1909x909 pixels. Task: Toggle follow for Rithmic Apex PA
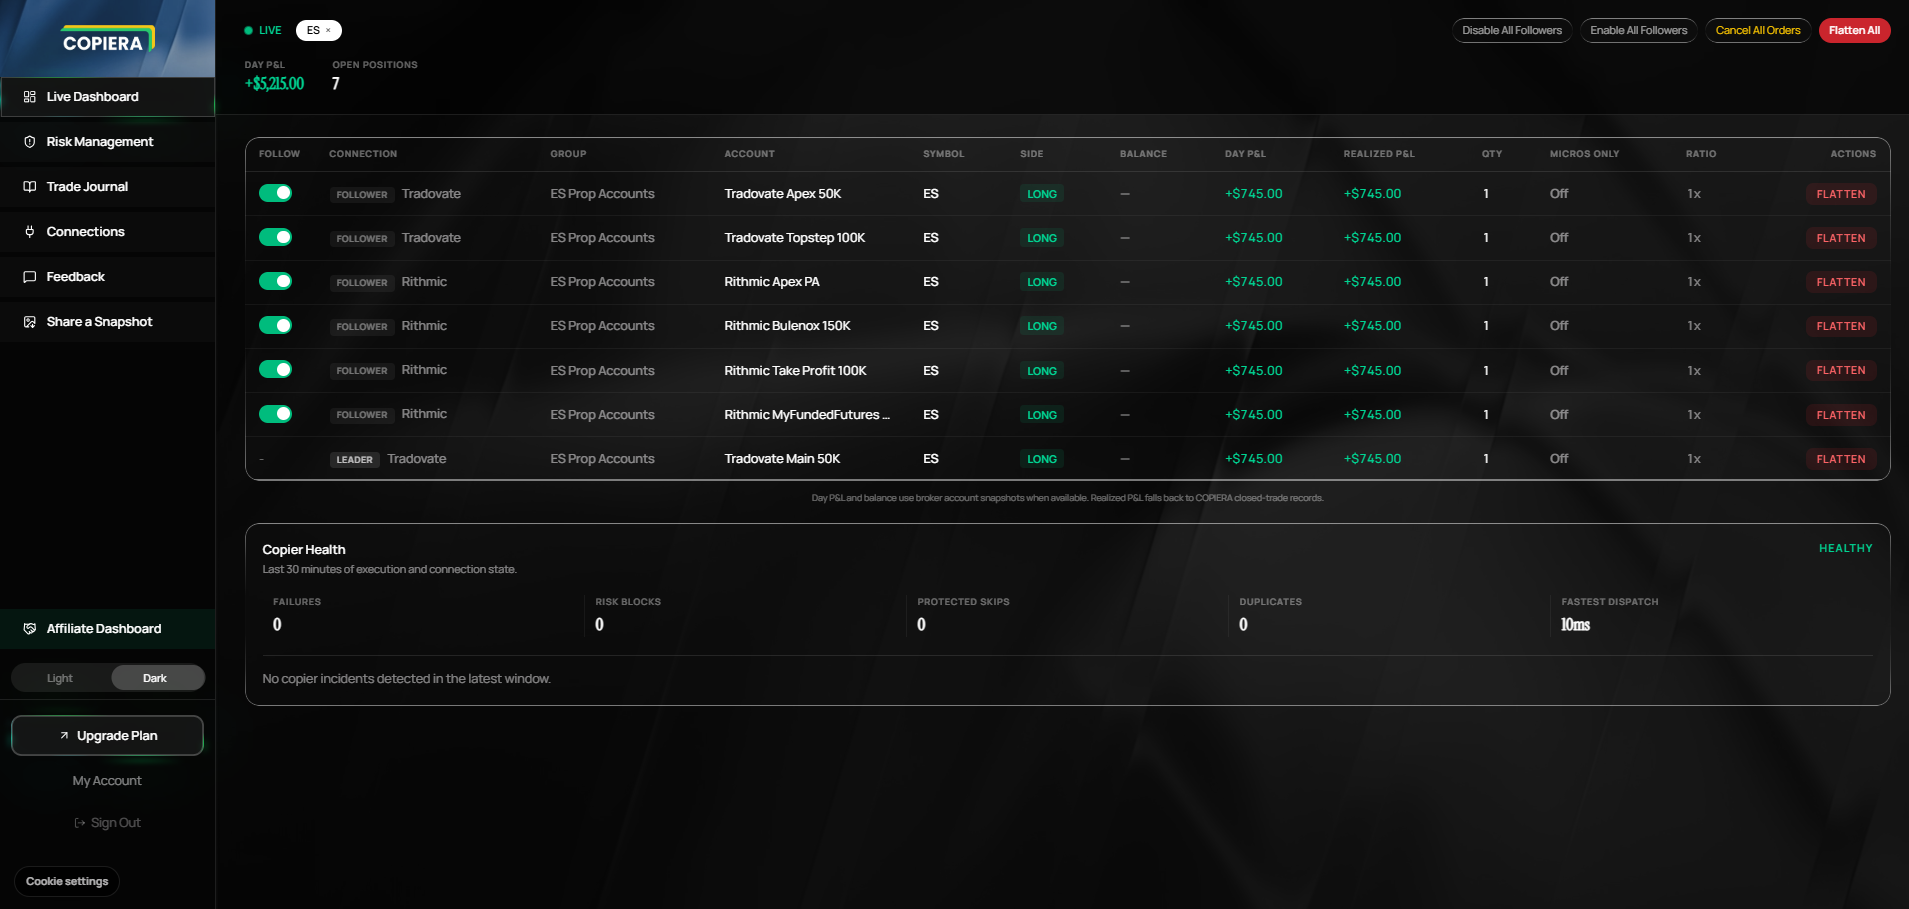(275, 281)
